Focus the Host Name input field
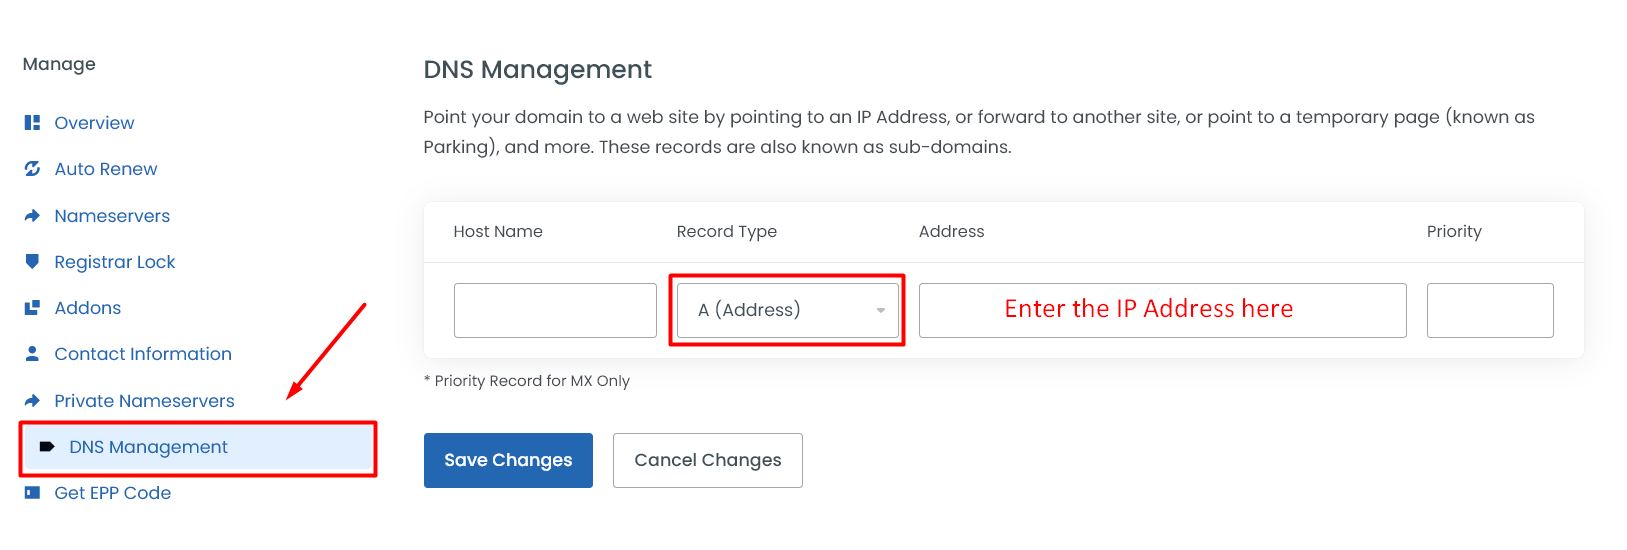Viewport: 1627px width, 550px height. pyautogui.click(x=555, y=310)
